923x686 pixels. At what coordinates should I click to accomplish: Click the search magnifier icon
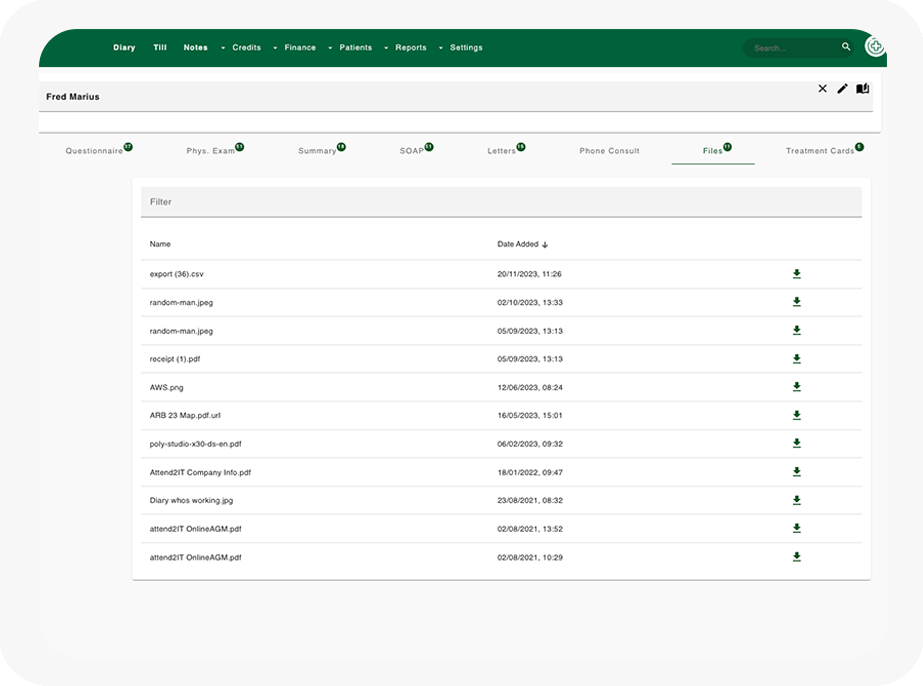coord(846,47)
